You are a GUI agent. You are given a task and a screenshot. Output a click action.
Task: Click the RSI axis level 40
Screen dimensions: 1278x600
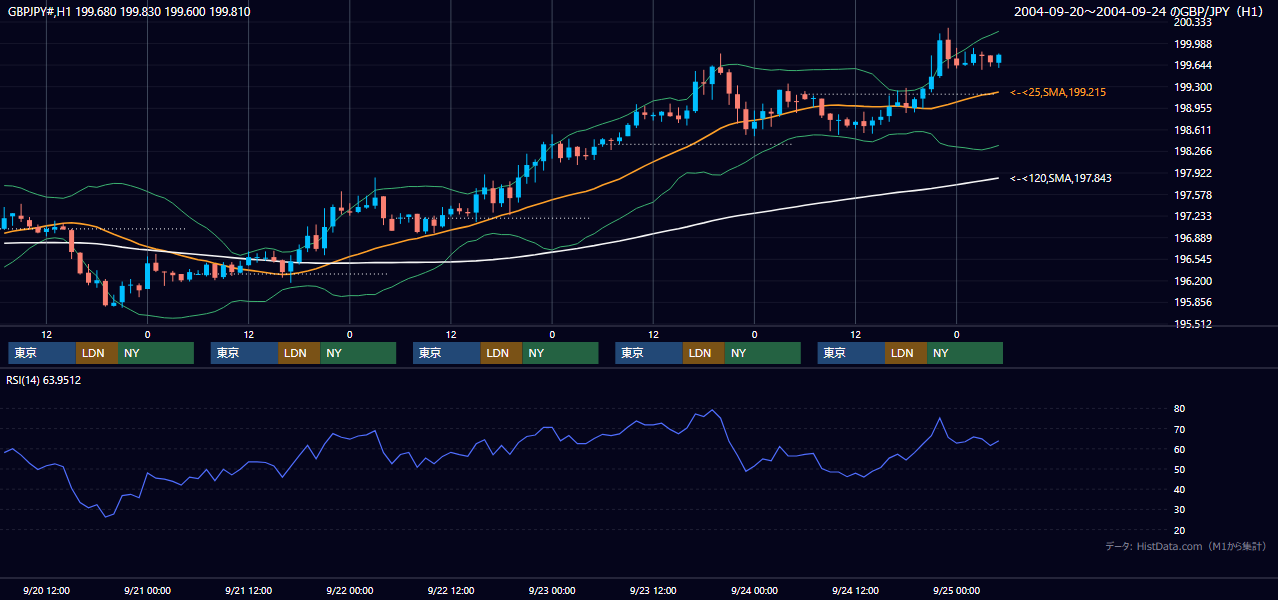(x=1179, y=489)
